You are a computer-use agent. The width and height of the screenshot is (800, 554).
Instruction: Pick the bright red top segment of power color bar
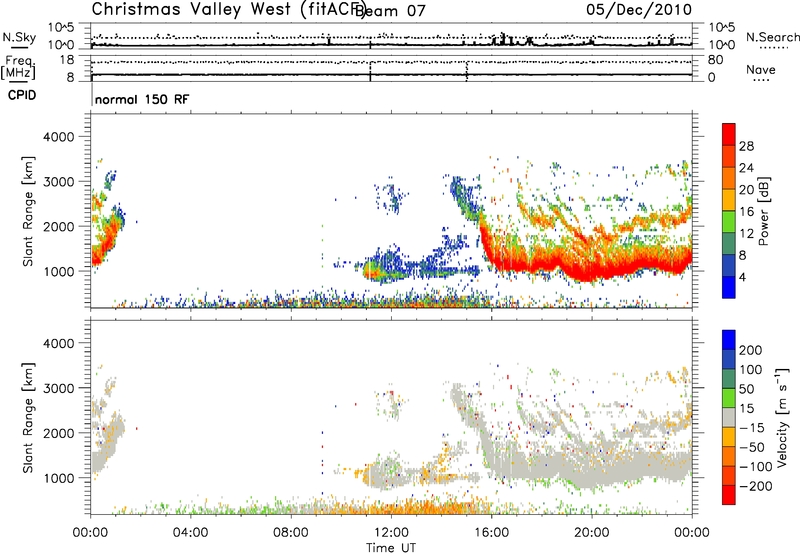click(x=729, y=134)
